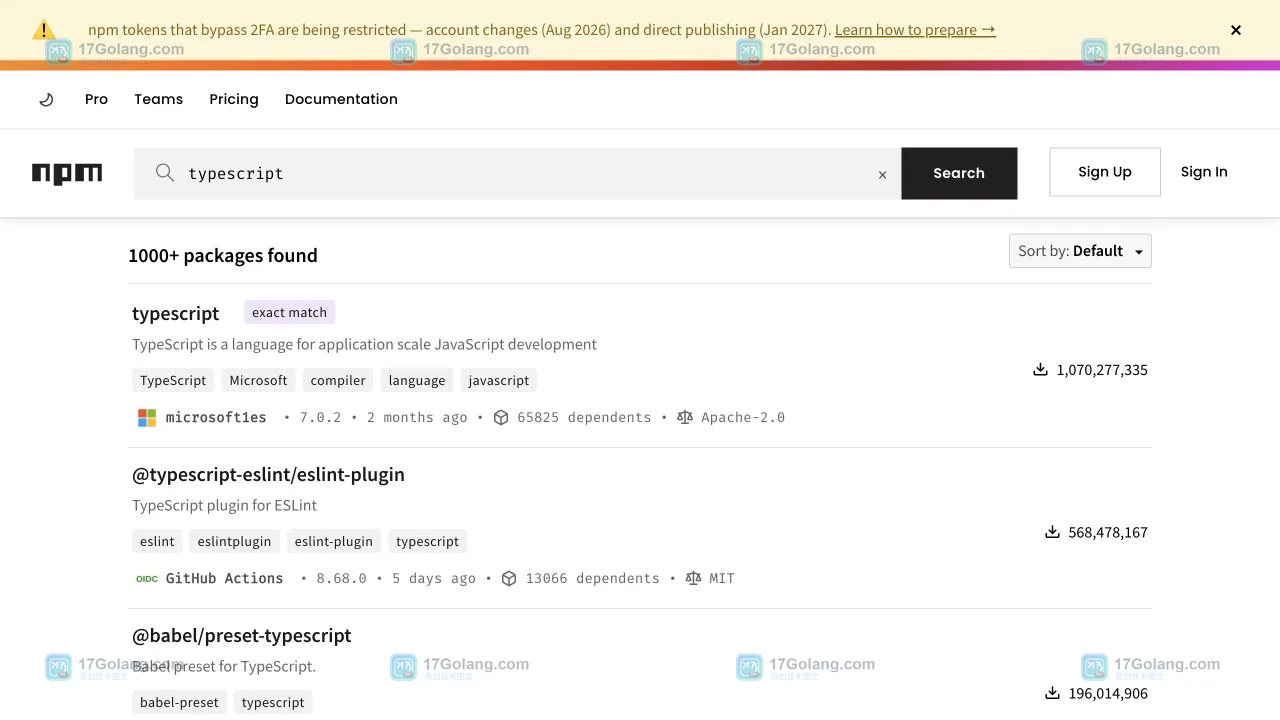Click the Microsoft logo beside microsoft1es

(x=147, y=418)
